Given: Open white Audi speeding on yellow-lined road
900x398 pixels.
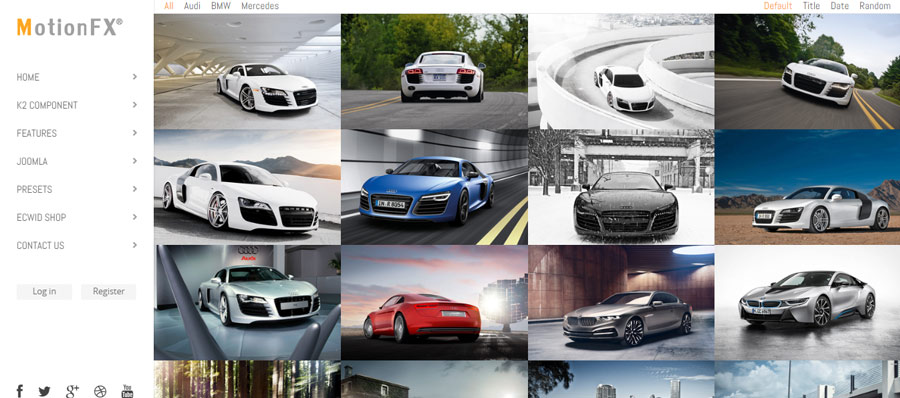Looking at the screenshot, I should pyautogui.click(x=808, y=72).
